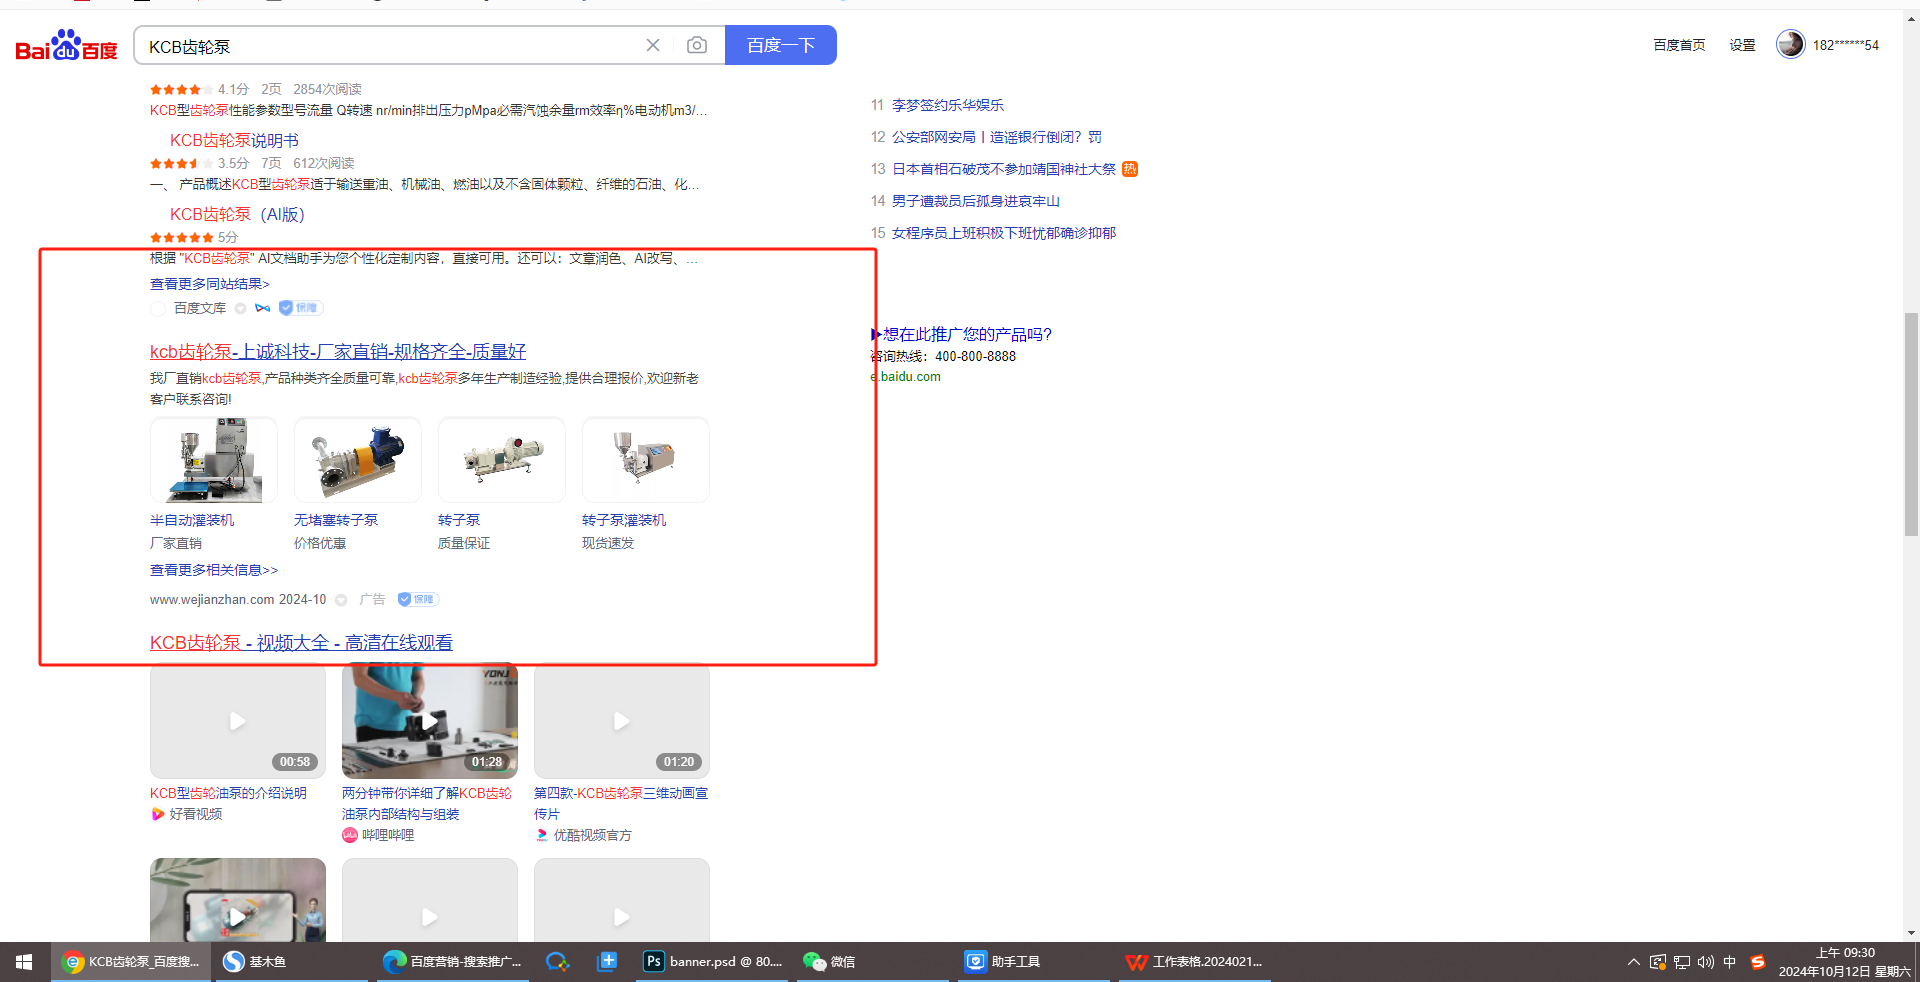Open the 转子泵 product image
This screenshot has height=982, width=1920.
pos(502,460)
